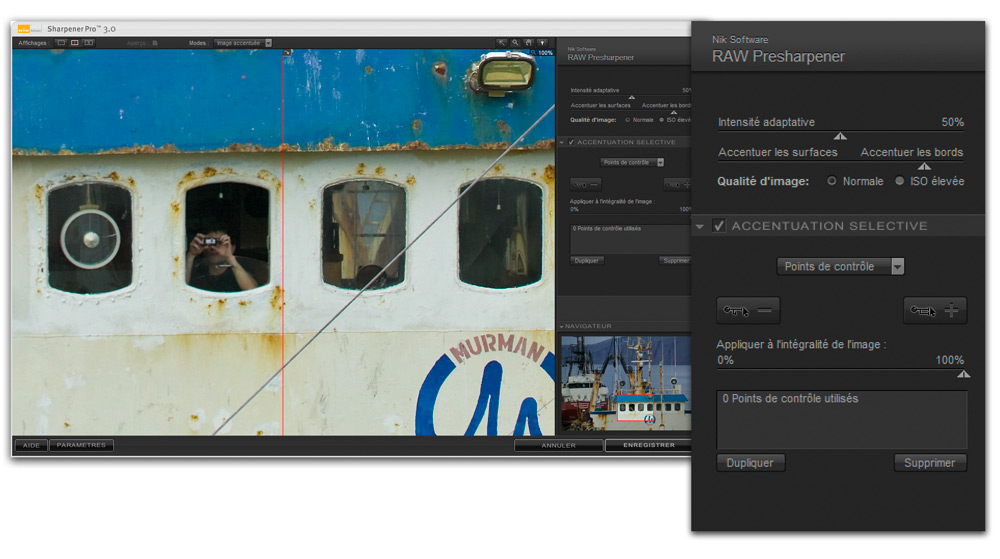The width and height of the screenshot is (1000, 559).
Task: Click the red viewport rectangle in the navigator
Action: (x=636, y=407)
